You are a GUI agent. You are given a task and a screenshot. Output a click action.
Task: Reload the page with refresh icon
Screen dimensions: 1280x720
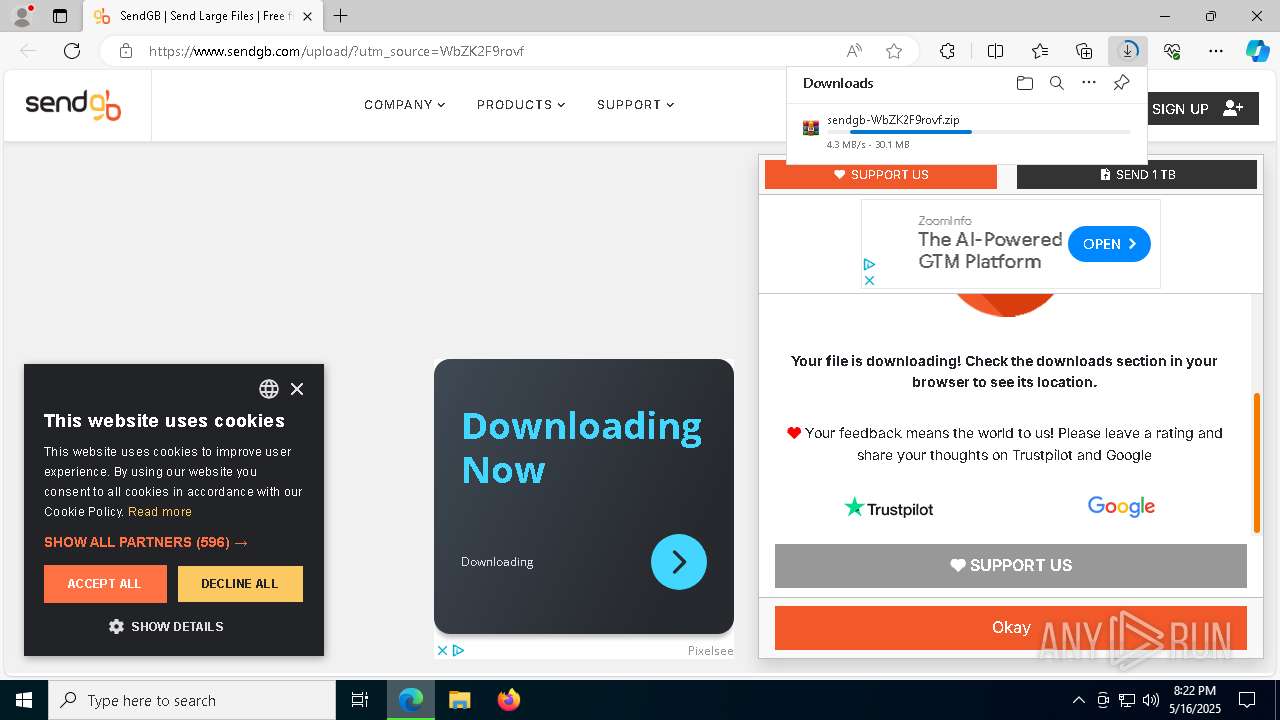[x=72, y=51]
